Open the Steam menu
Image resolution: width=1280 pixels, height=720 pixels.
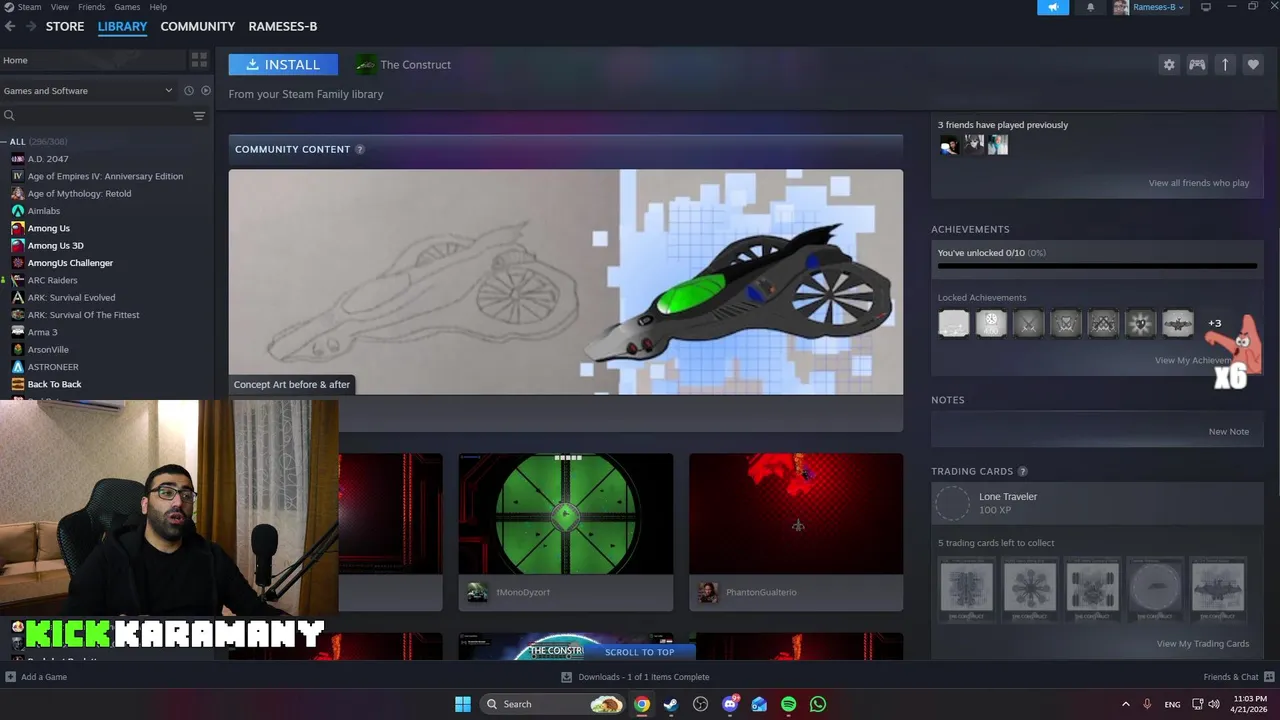23,7
